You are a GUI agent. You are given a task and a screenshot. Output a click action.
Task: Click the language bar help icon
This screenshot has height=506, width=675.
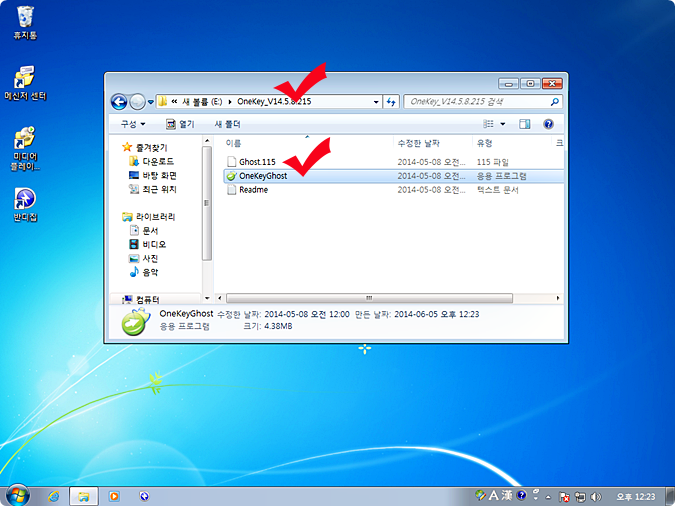[521, 495]
